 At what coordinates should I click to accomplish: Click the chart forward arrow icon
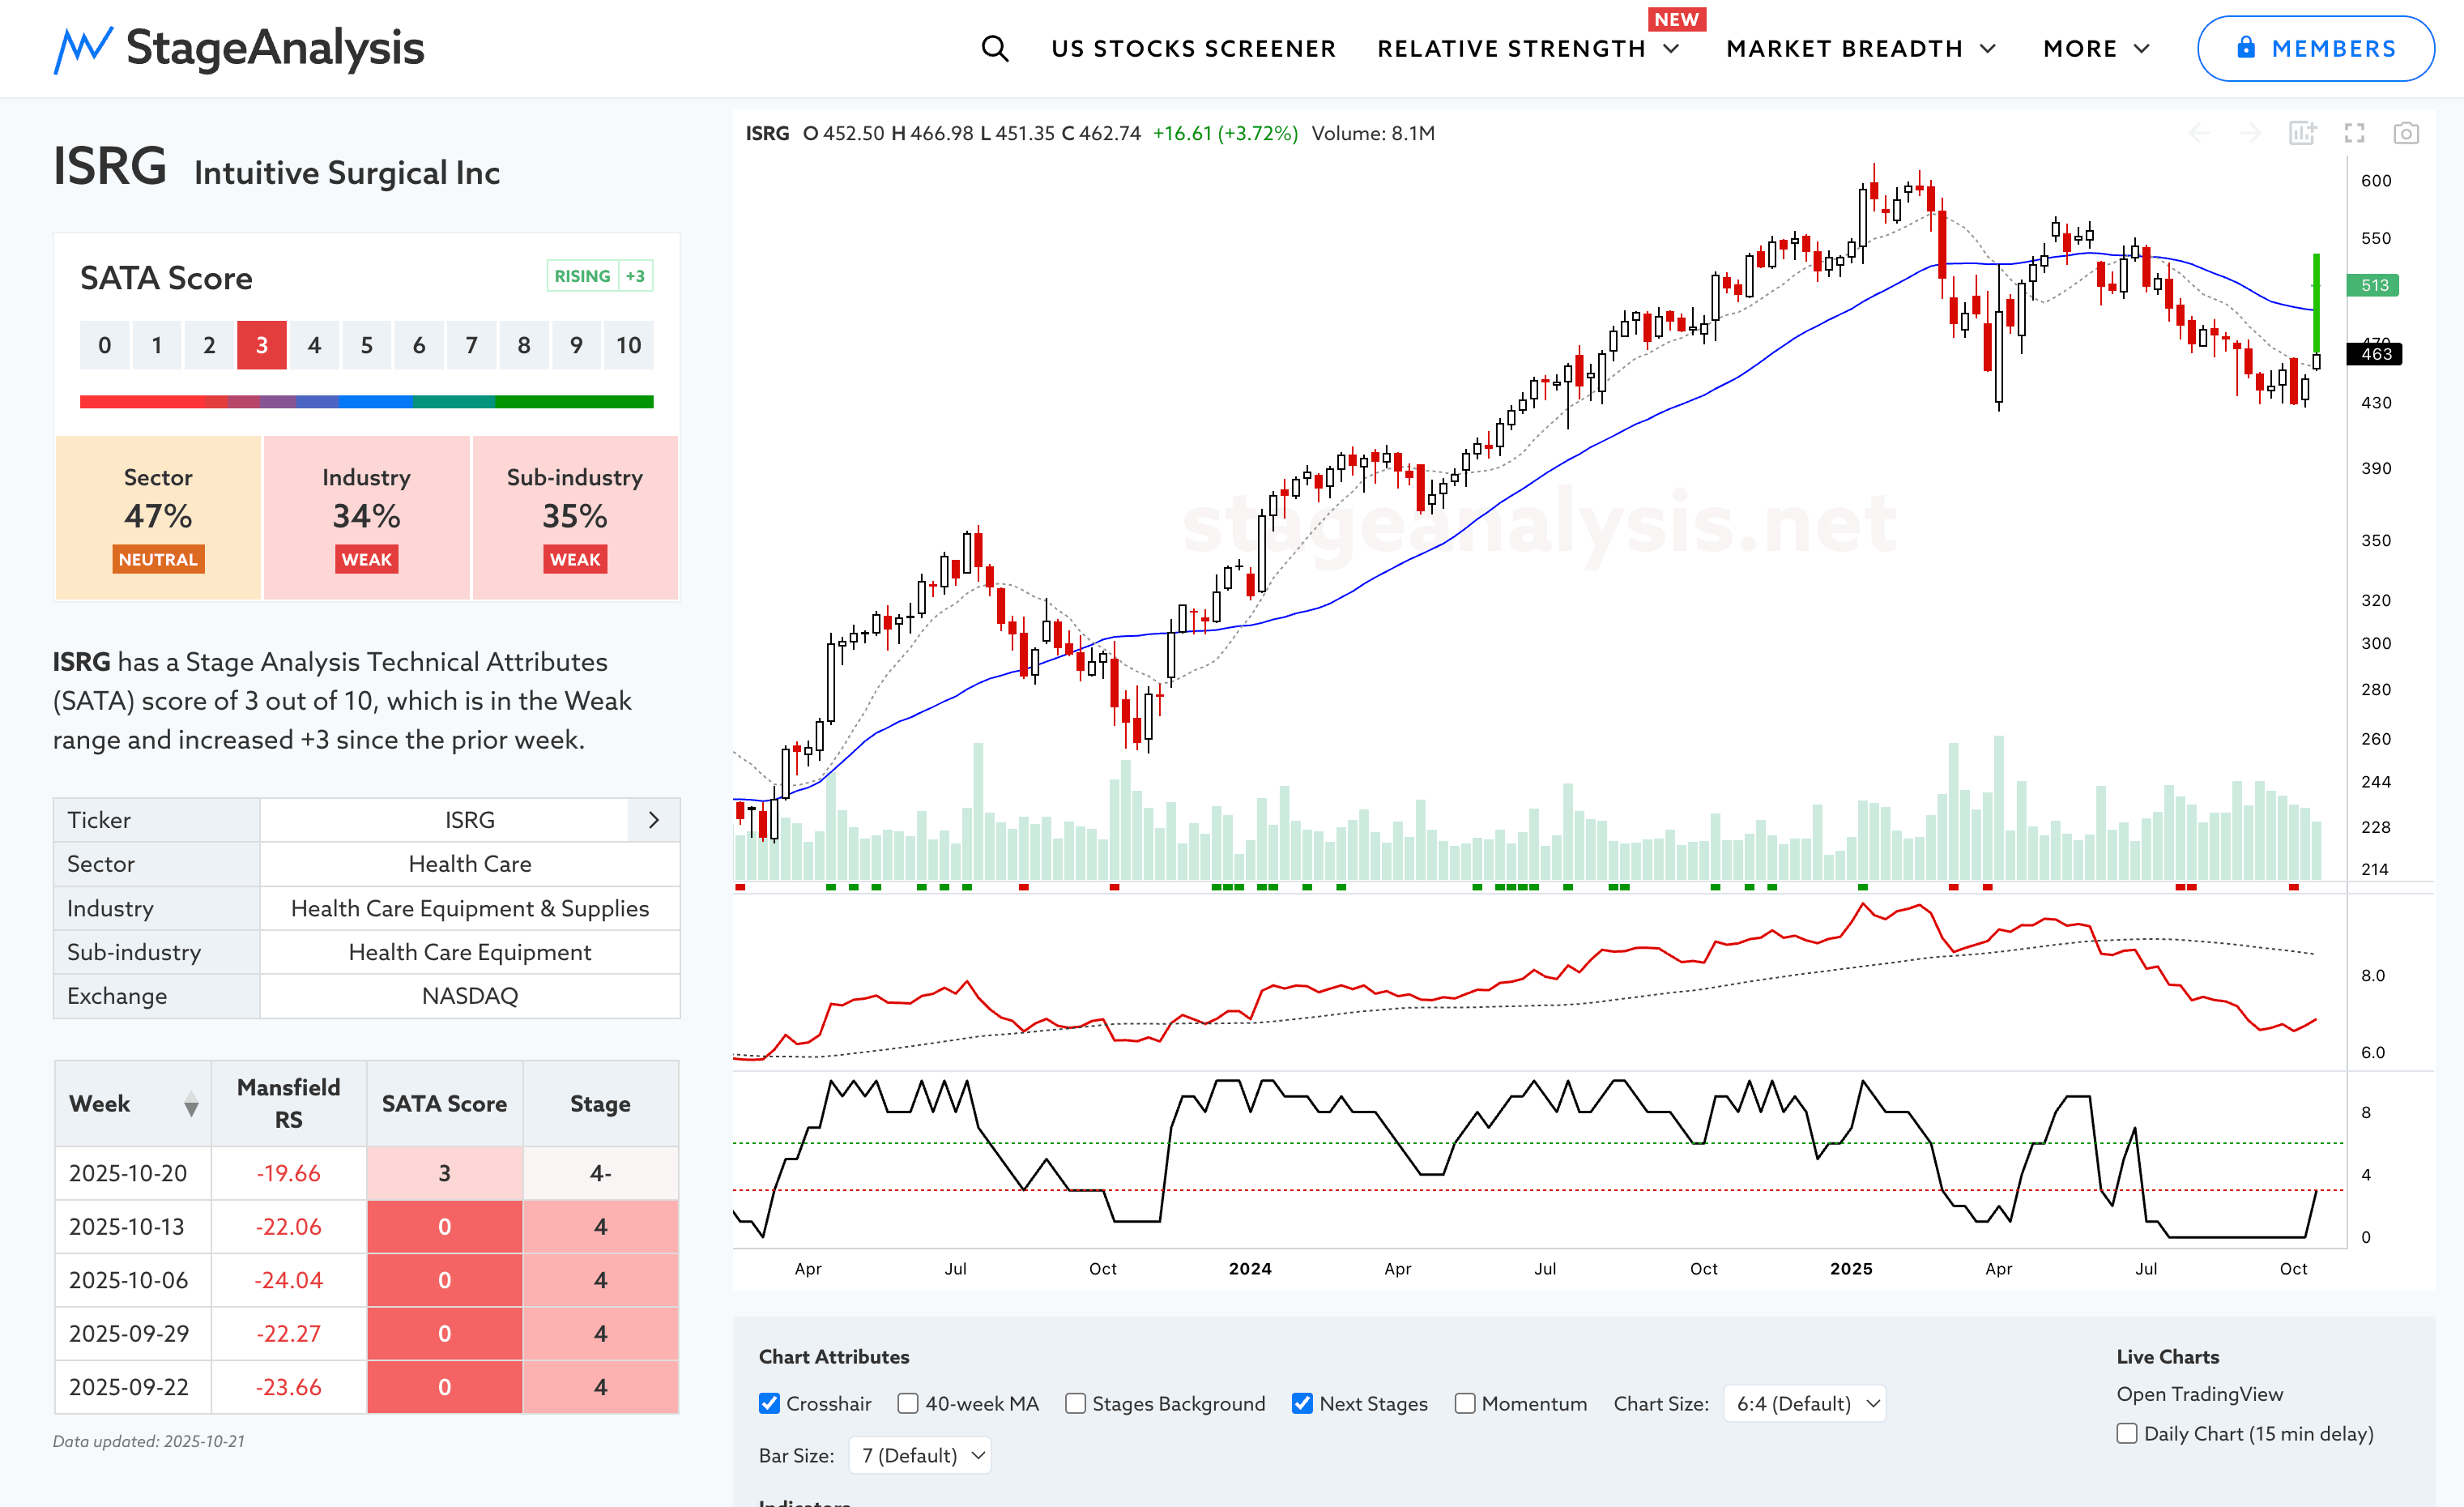tap(2250, 133)
